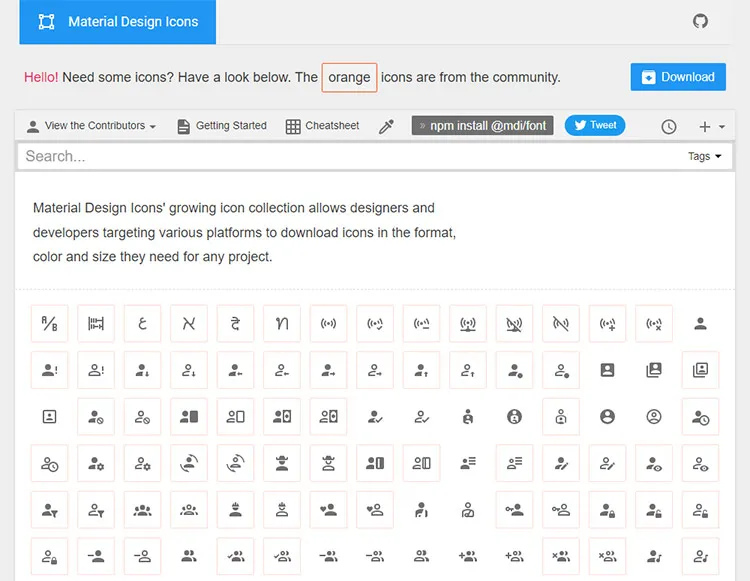Viewport: 750px width, 581px height.
Task: Tweet about Material Design Icons
Action: (595, 125)
